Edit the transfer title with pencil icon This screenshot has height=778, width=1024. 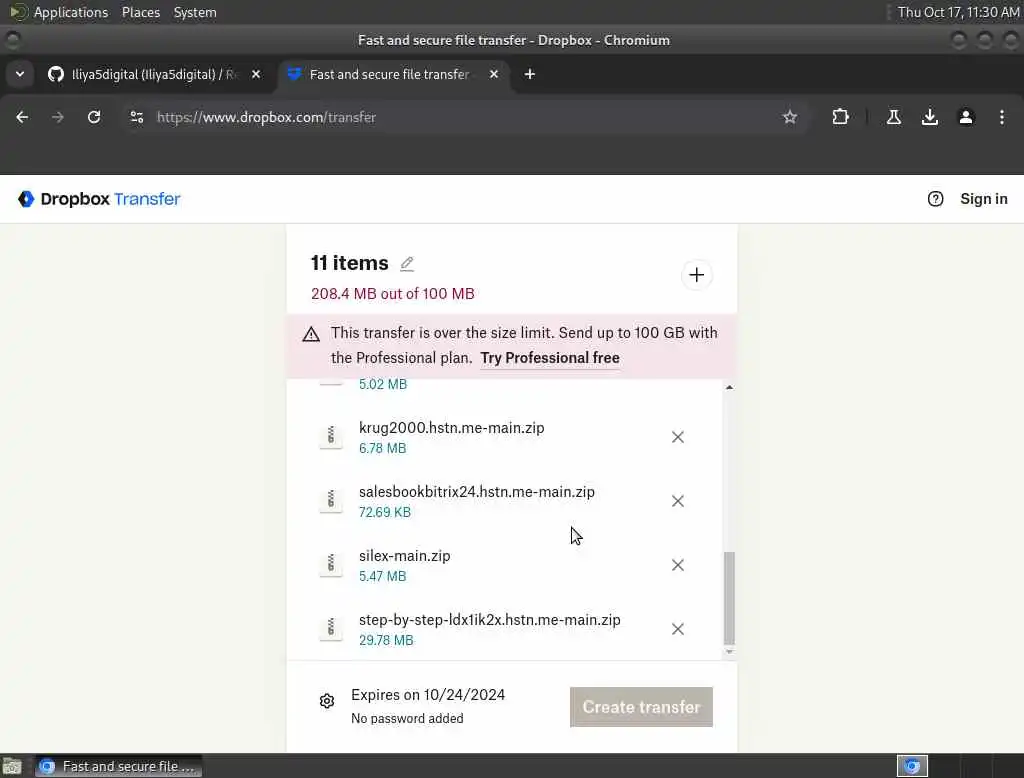407,263
